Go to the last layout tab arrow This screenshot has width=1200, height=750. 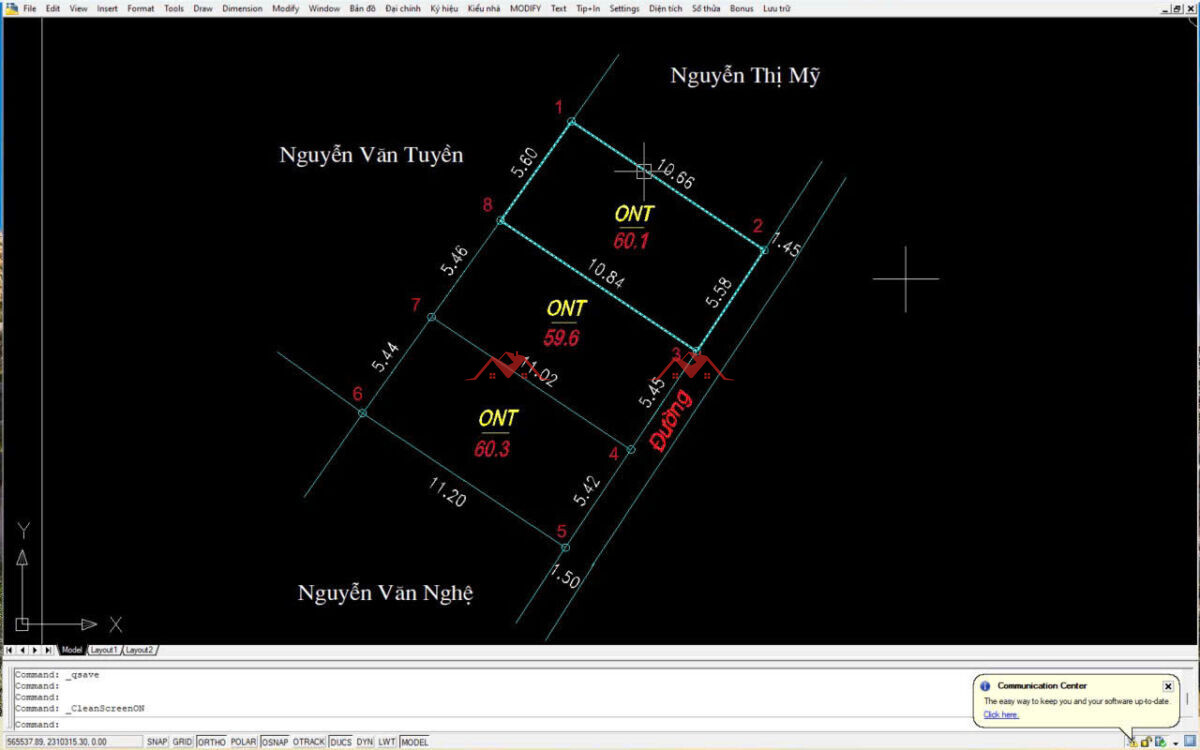(49, 650)
